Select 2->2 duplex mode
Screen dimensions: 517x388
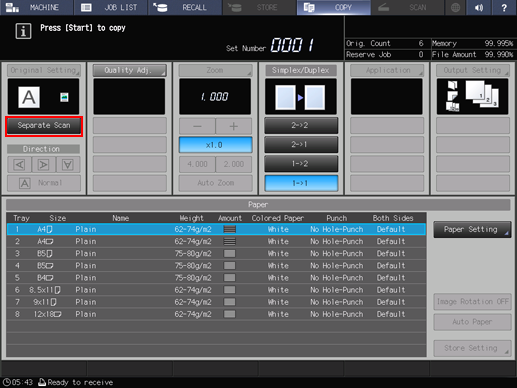[301, 125]
